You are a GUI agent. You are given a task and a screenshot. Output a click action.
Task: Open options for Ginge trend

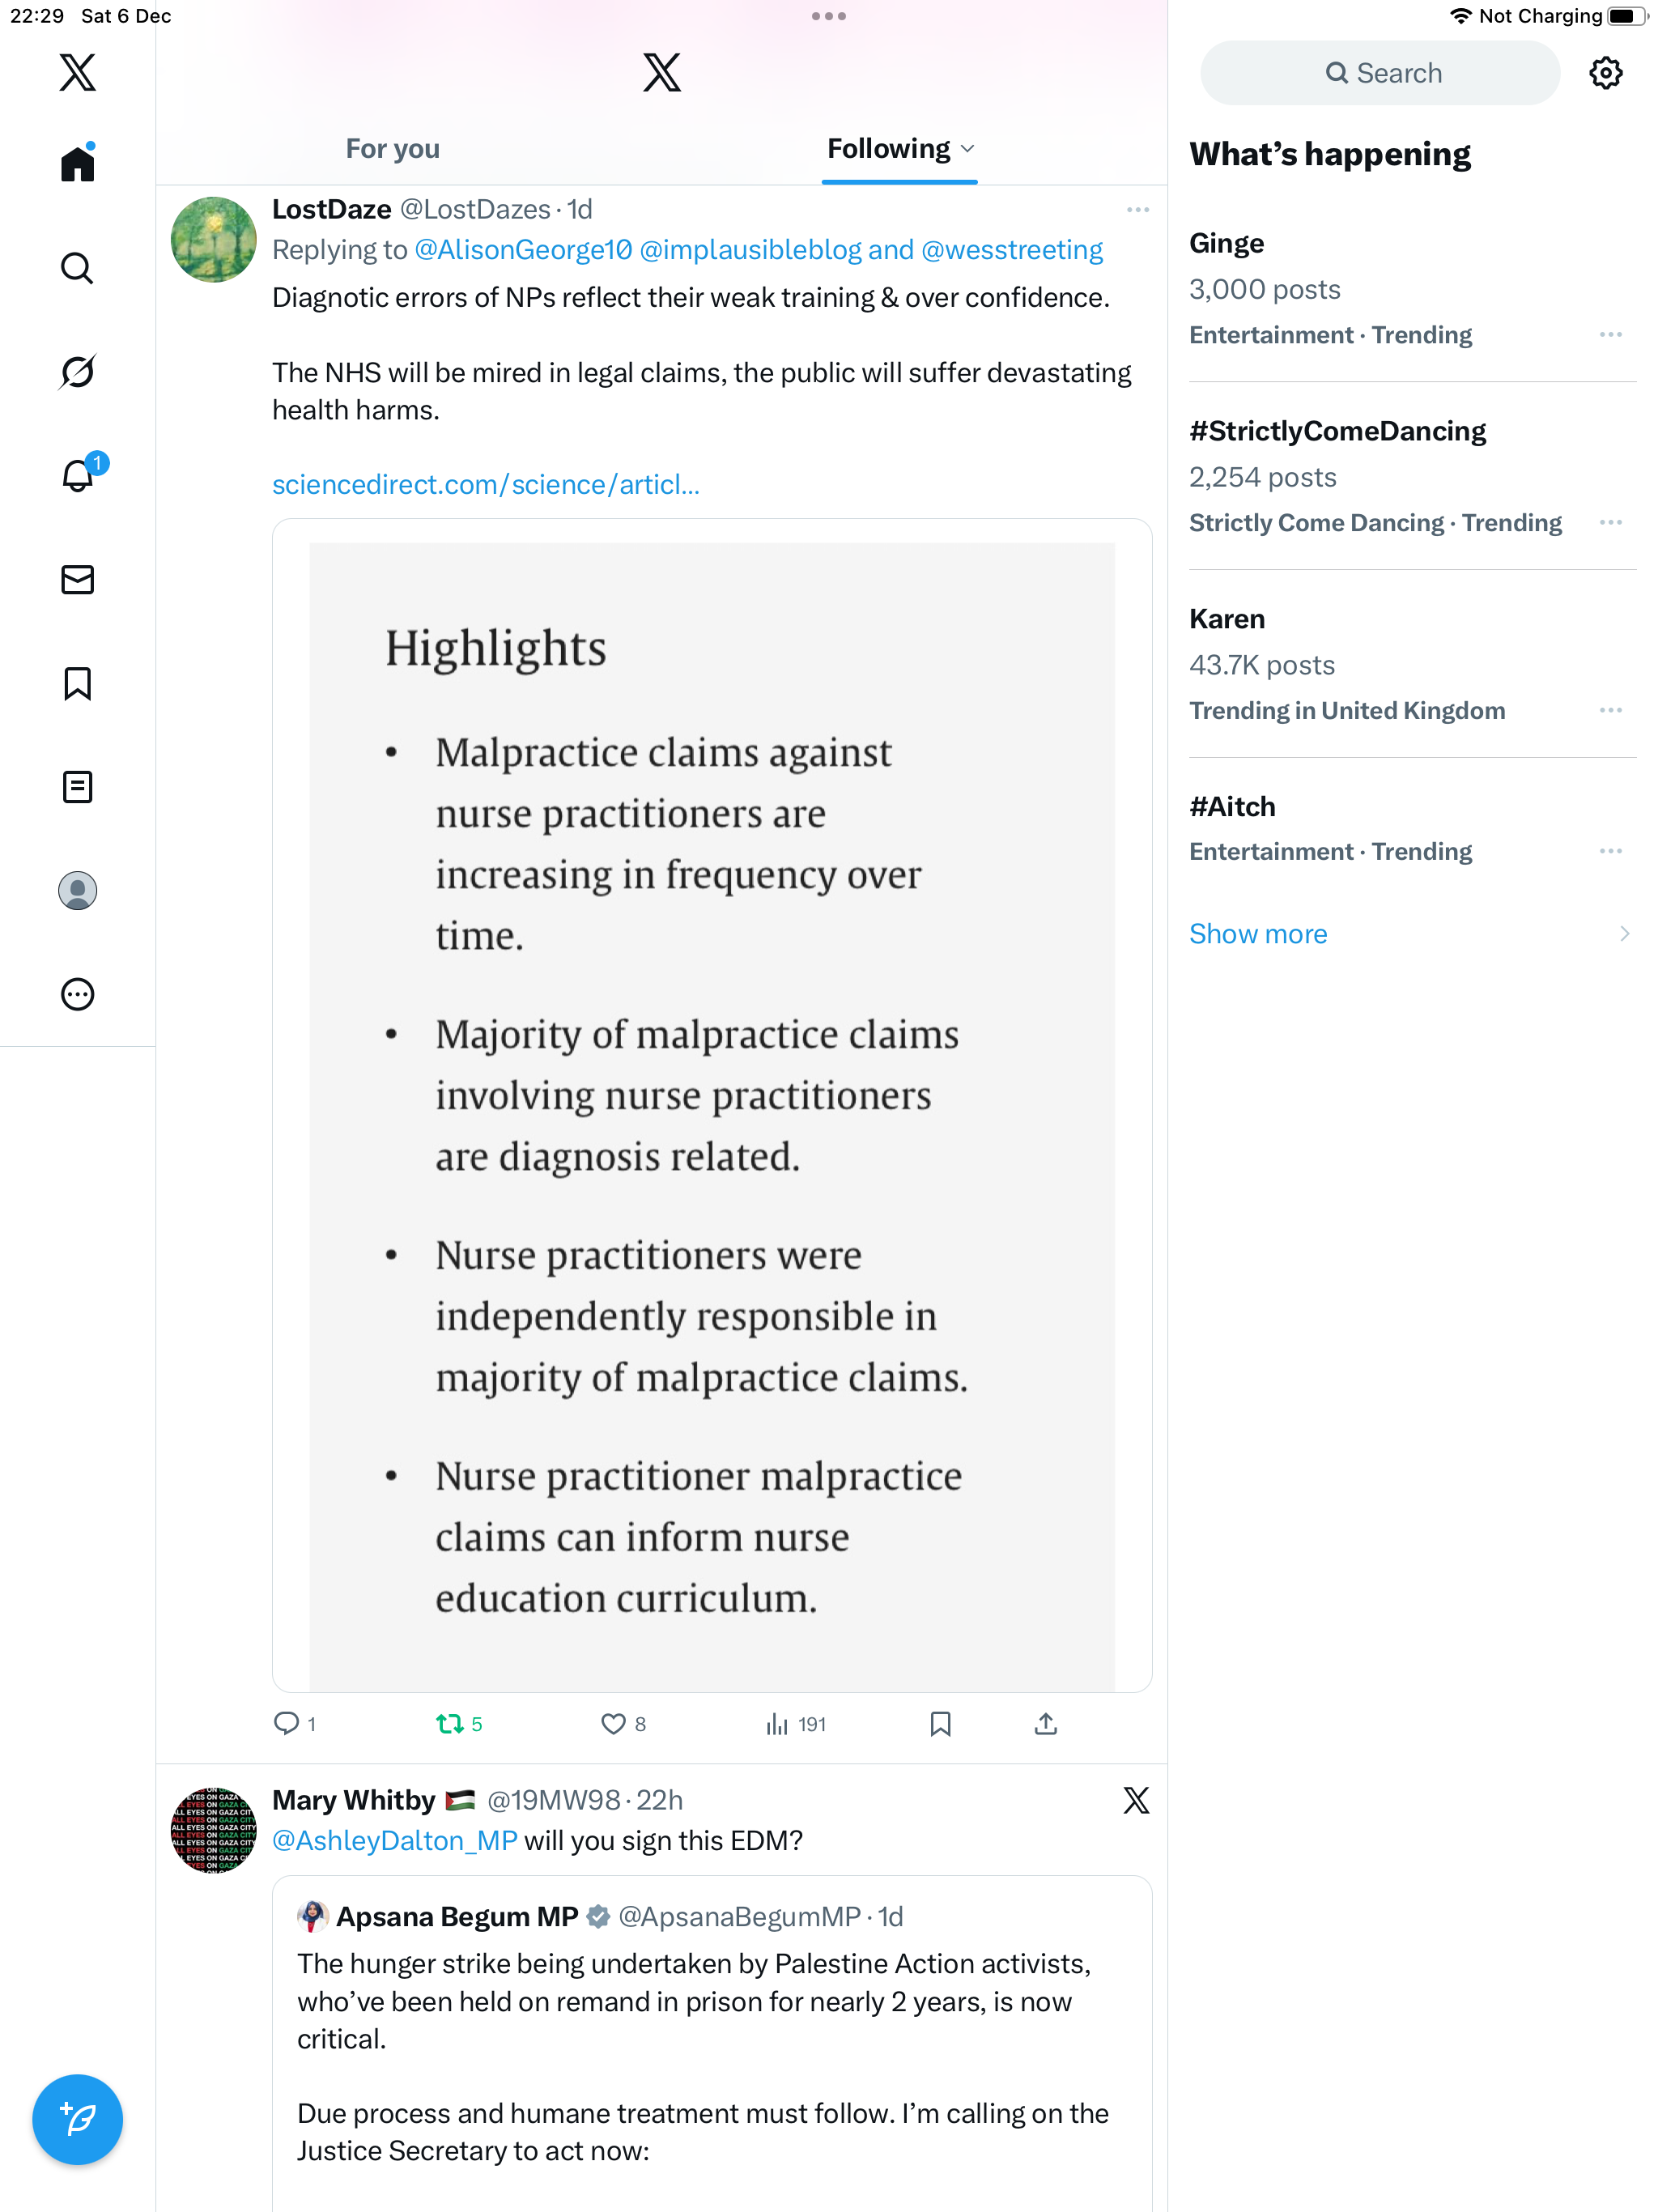[1610, 335]
